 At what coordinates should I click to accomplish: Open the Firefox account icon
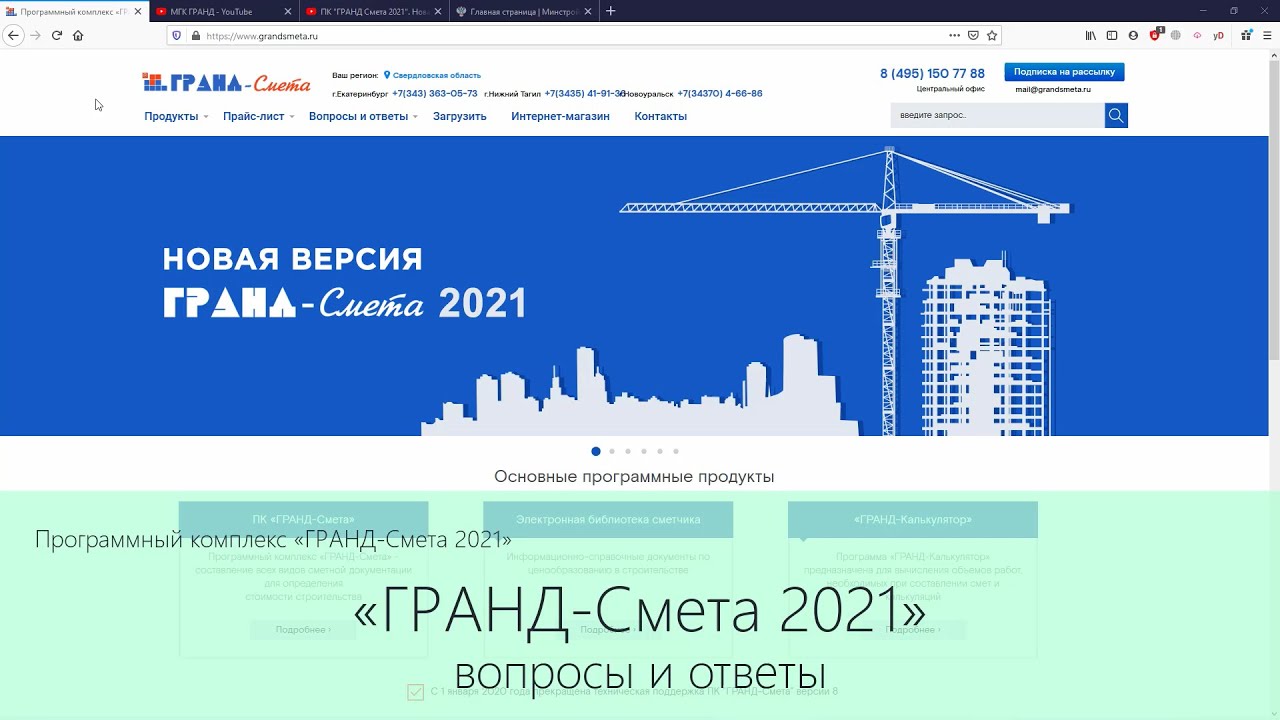[1133, 35]
